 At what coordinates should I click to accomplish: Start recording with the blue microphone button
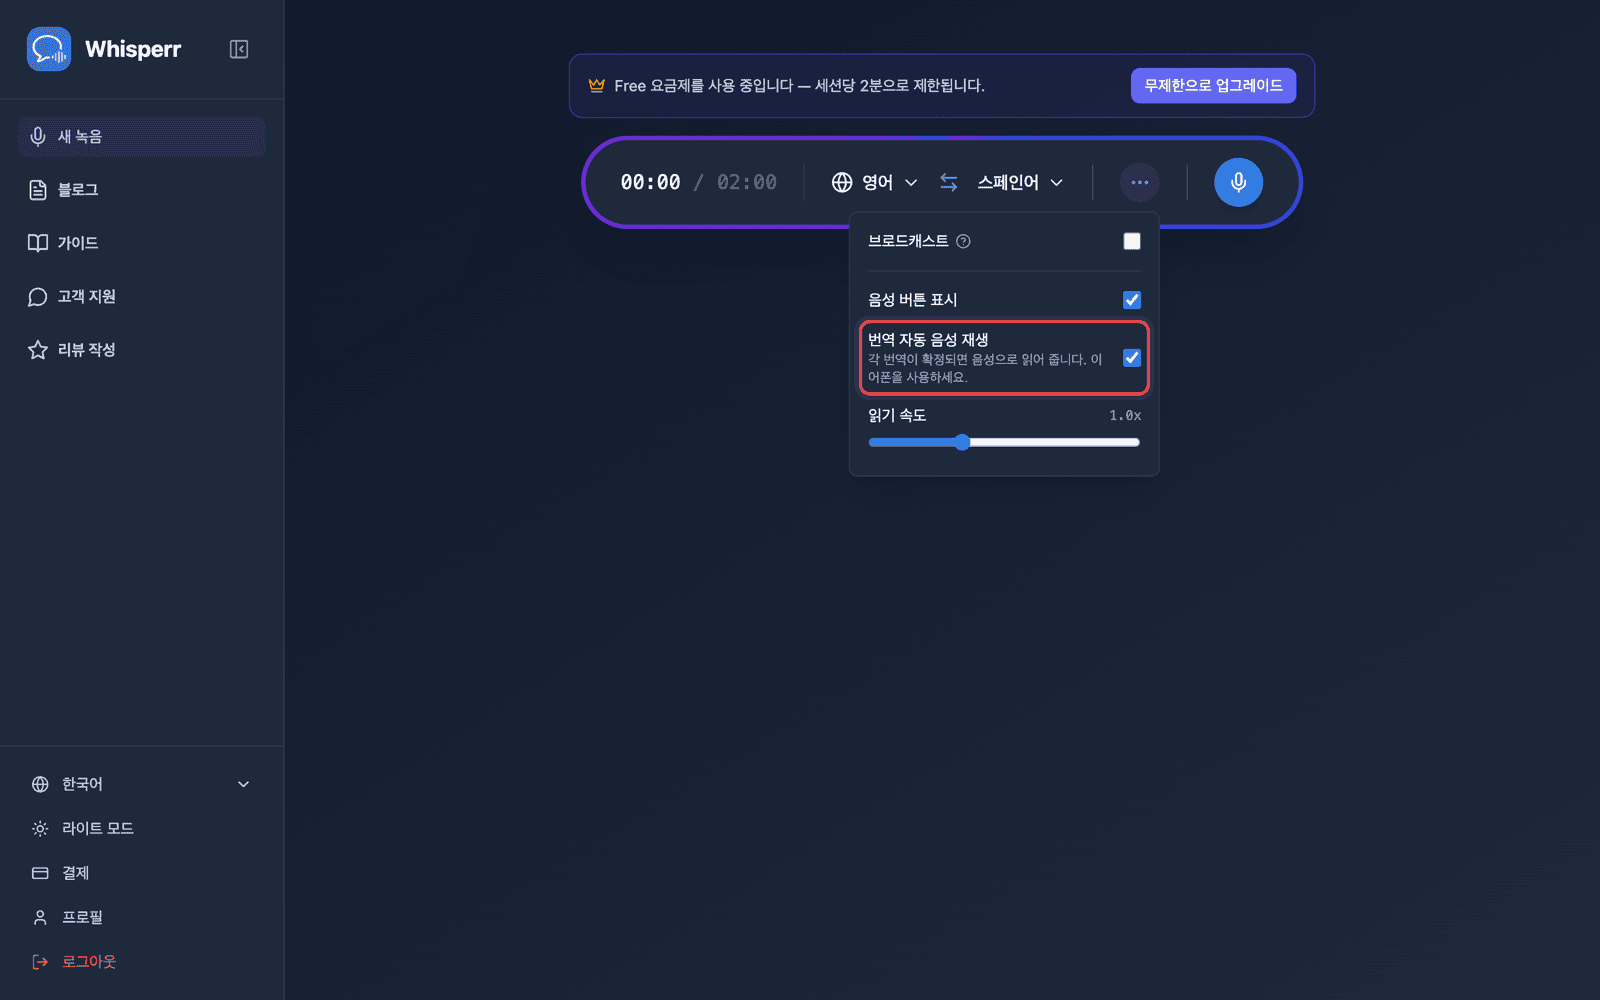tap(1238, 182)
